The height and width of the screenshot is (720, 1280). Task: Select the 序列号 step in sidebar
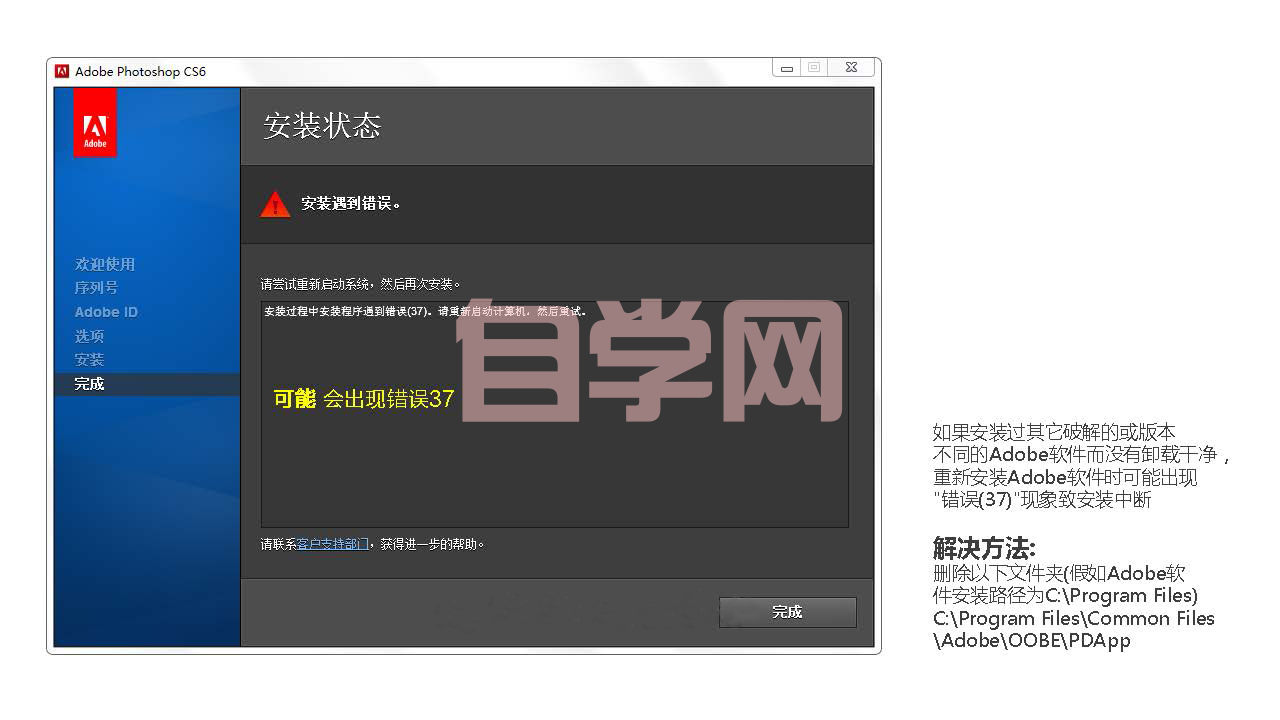[x=96, y=288]
